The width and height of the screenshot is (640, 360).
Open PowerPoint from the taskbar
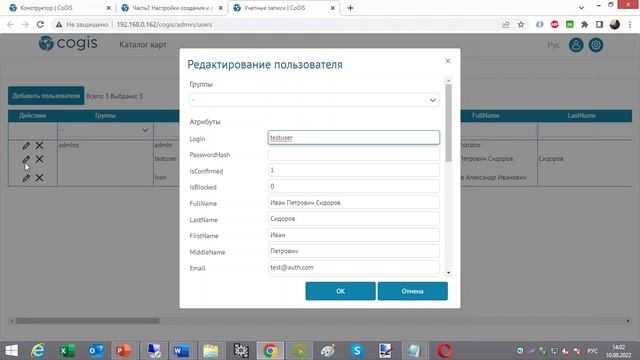pos(124,351)
